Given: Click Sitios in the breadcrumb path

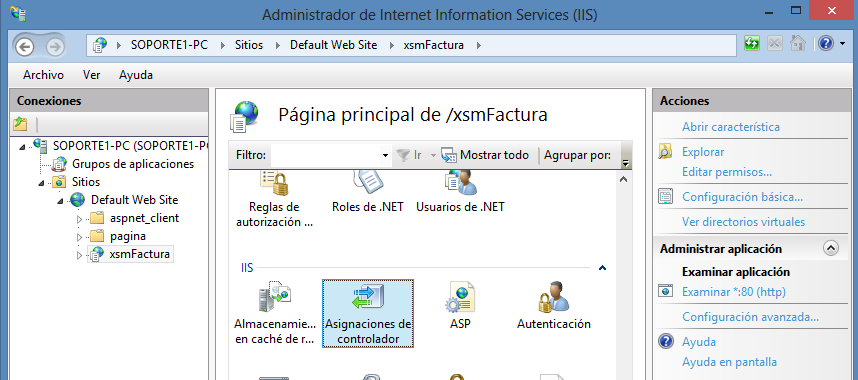Looking at the screenshot, I should tap(249, 45).
